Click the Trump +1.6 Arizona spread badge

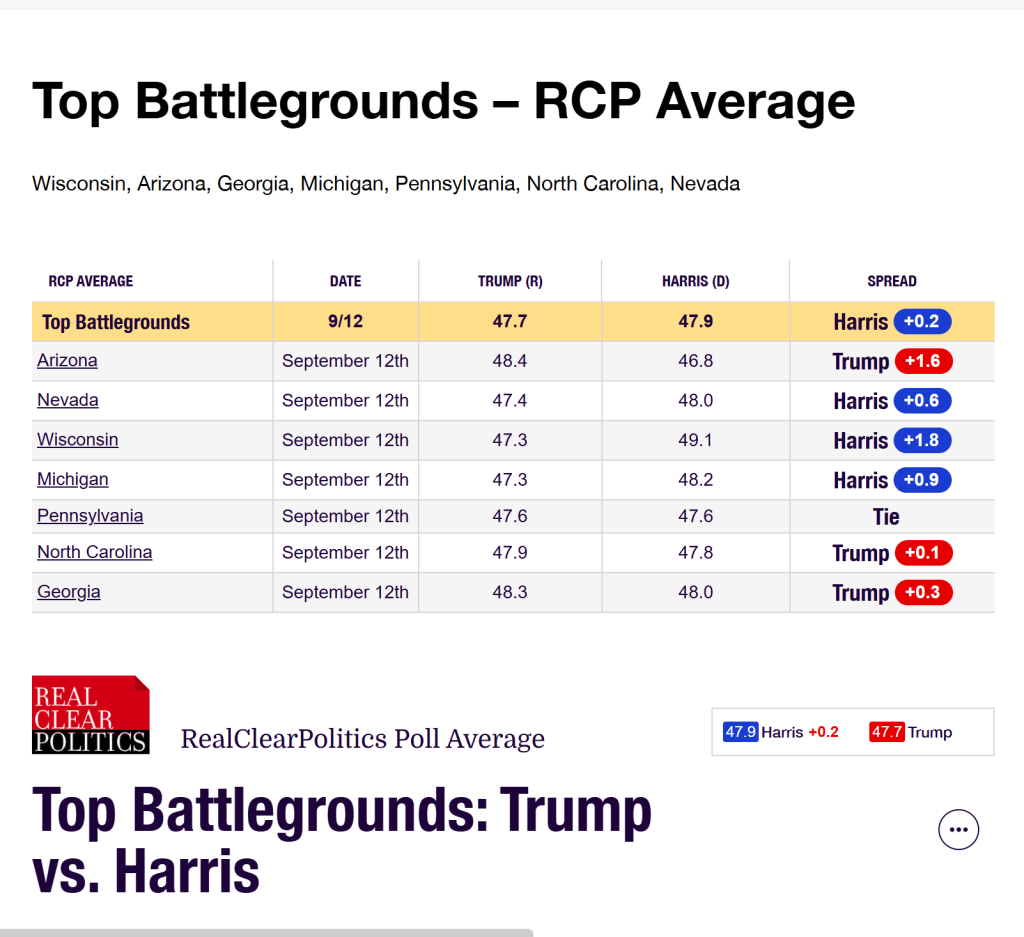pos(923,361)
